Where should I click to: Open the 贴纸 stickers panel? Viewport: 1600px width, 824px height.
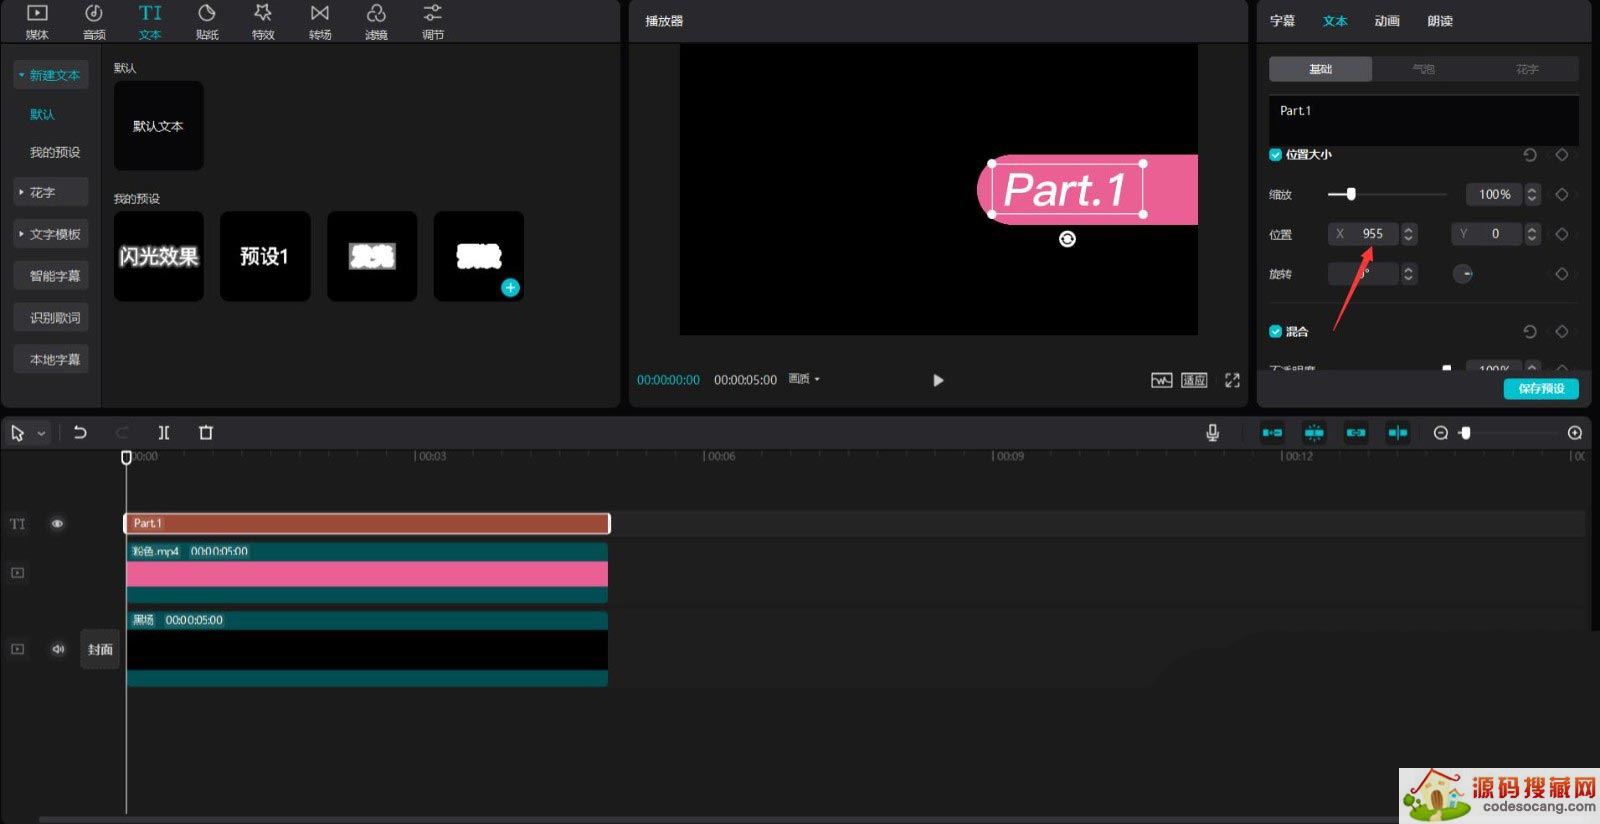pyautogui.click(x=207, y=21)
